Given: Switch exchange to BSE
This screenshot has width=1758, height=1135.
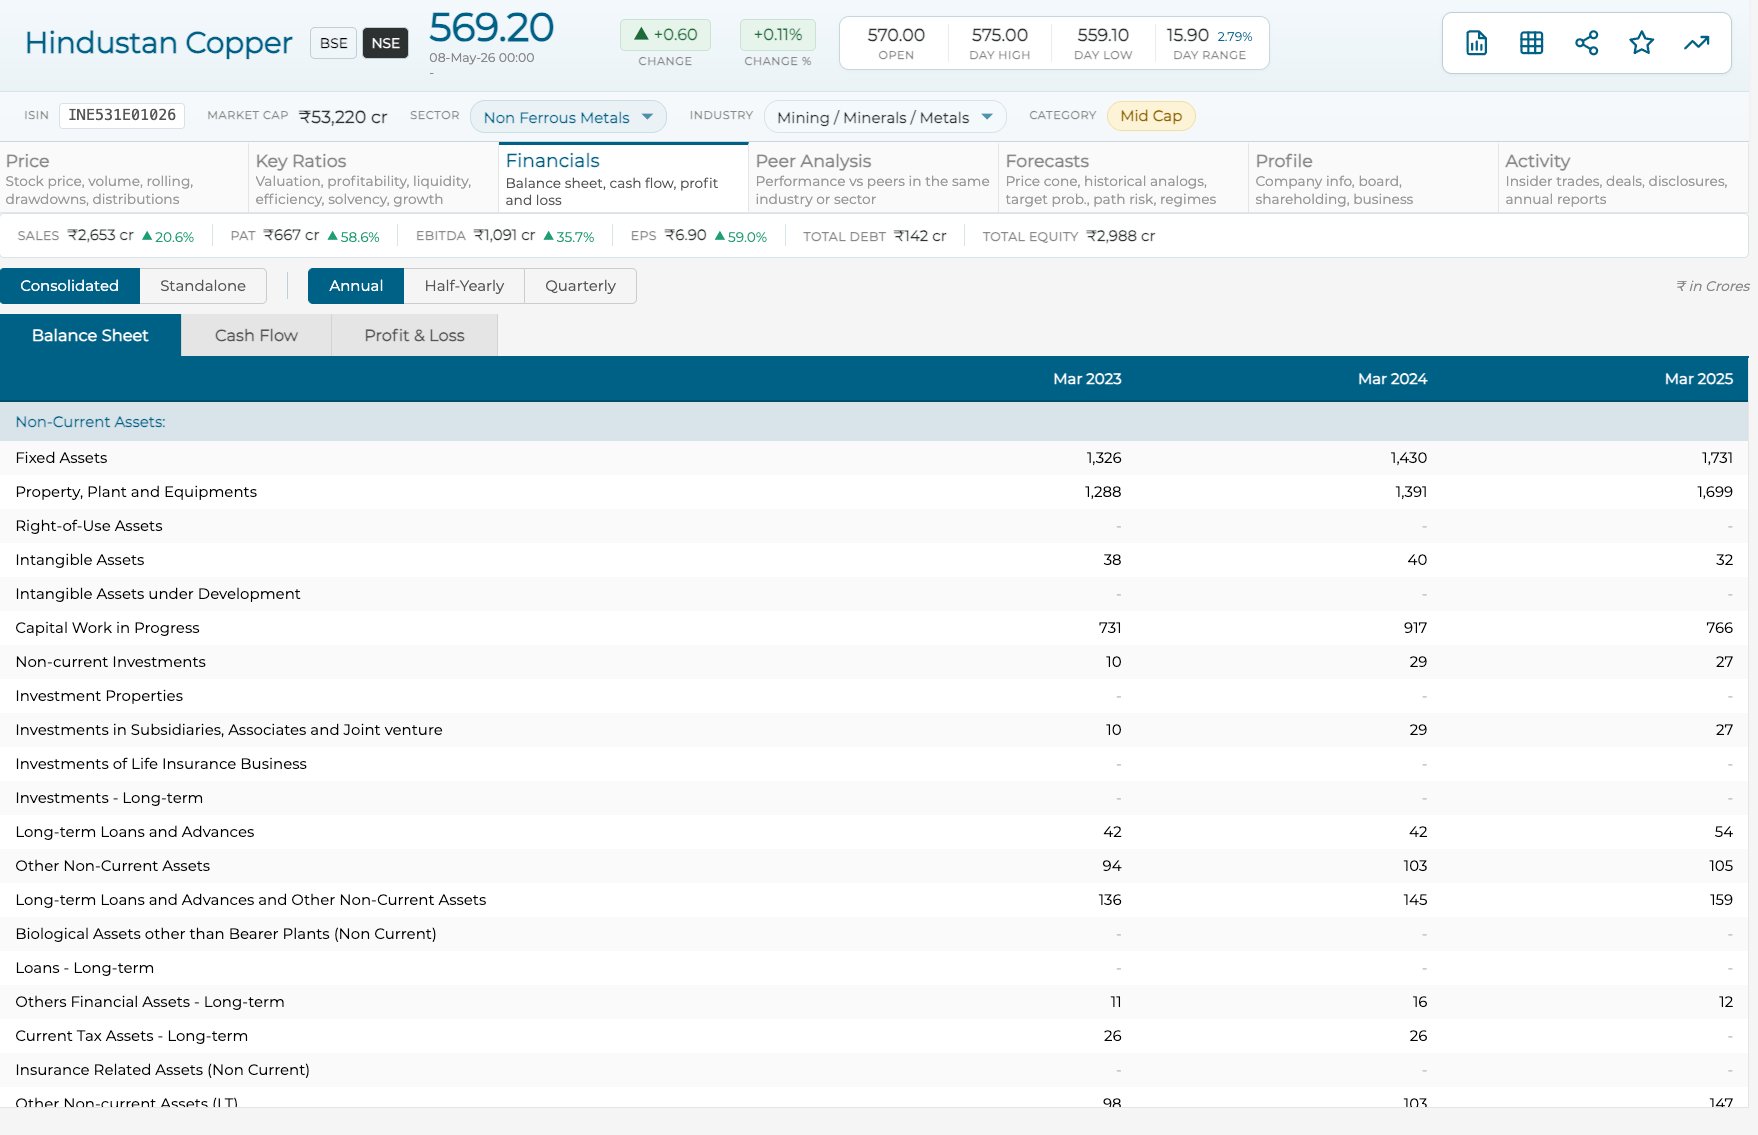Looking at the screenshot, I should pyautogui.click(x=334, y=43).
